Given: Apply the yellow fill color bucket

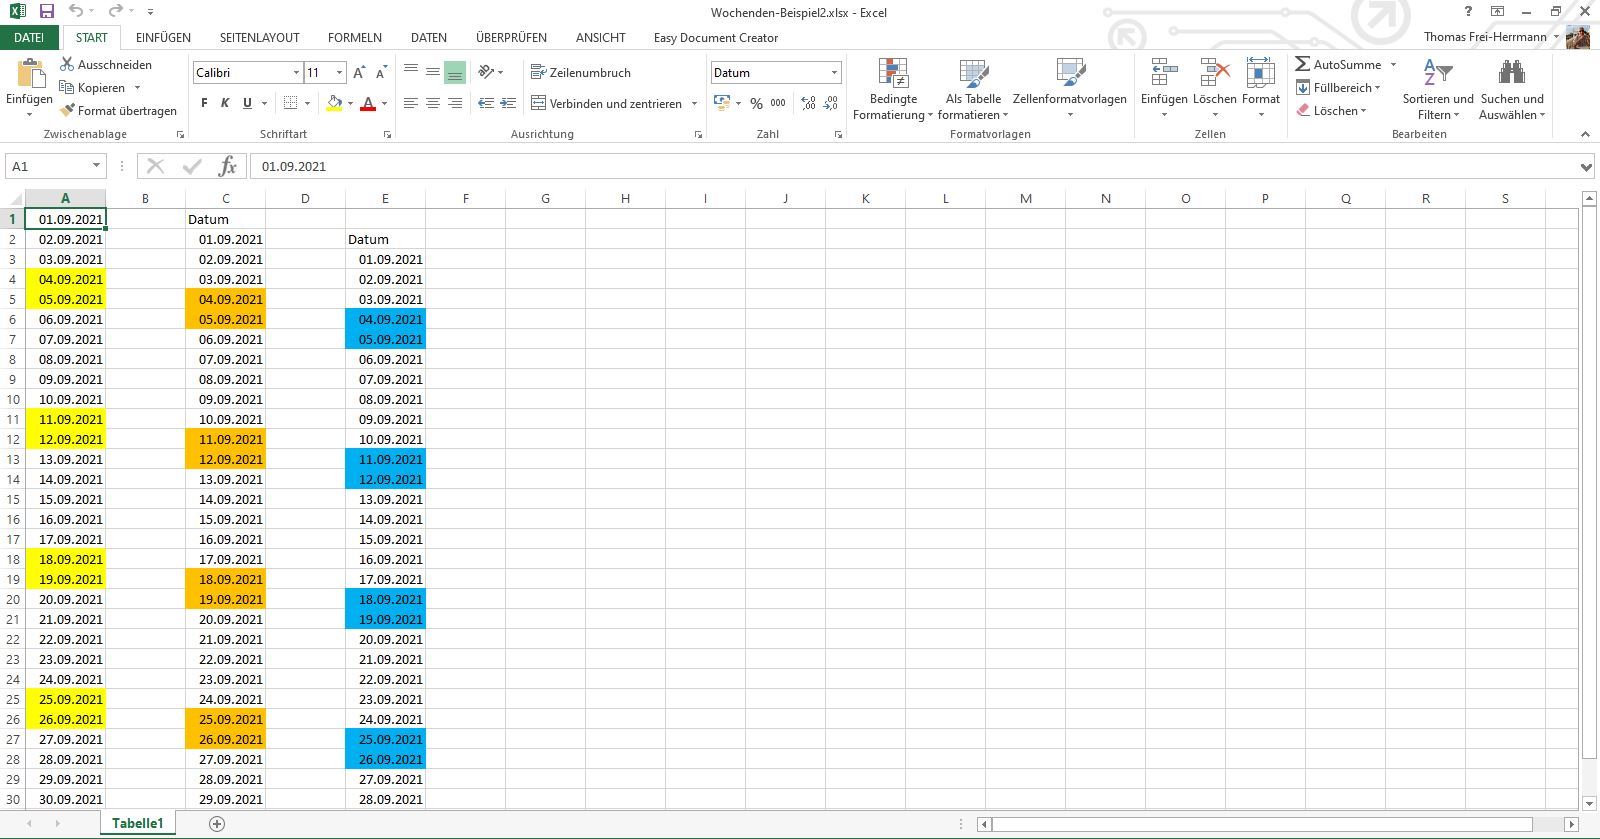Looking at the screenshot, I should tap(334, 103).
